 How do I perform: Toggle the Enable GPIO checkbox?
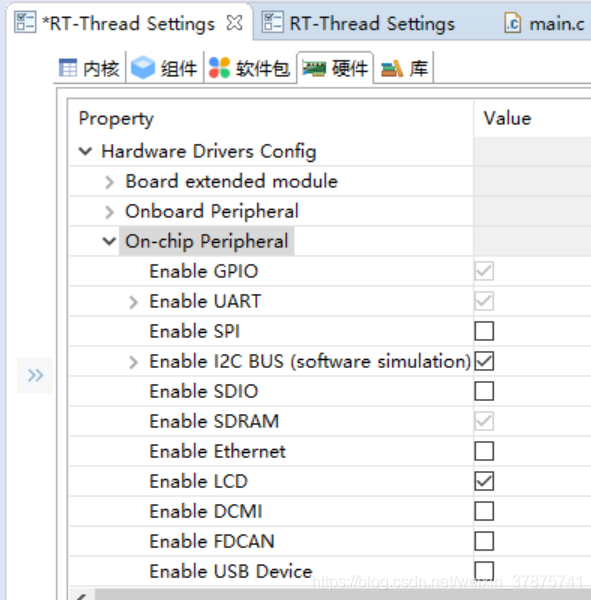coord(484,271)
